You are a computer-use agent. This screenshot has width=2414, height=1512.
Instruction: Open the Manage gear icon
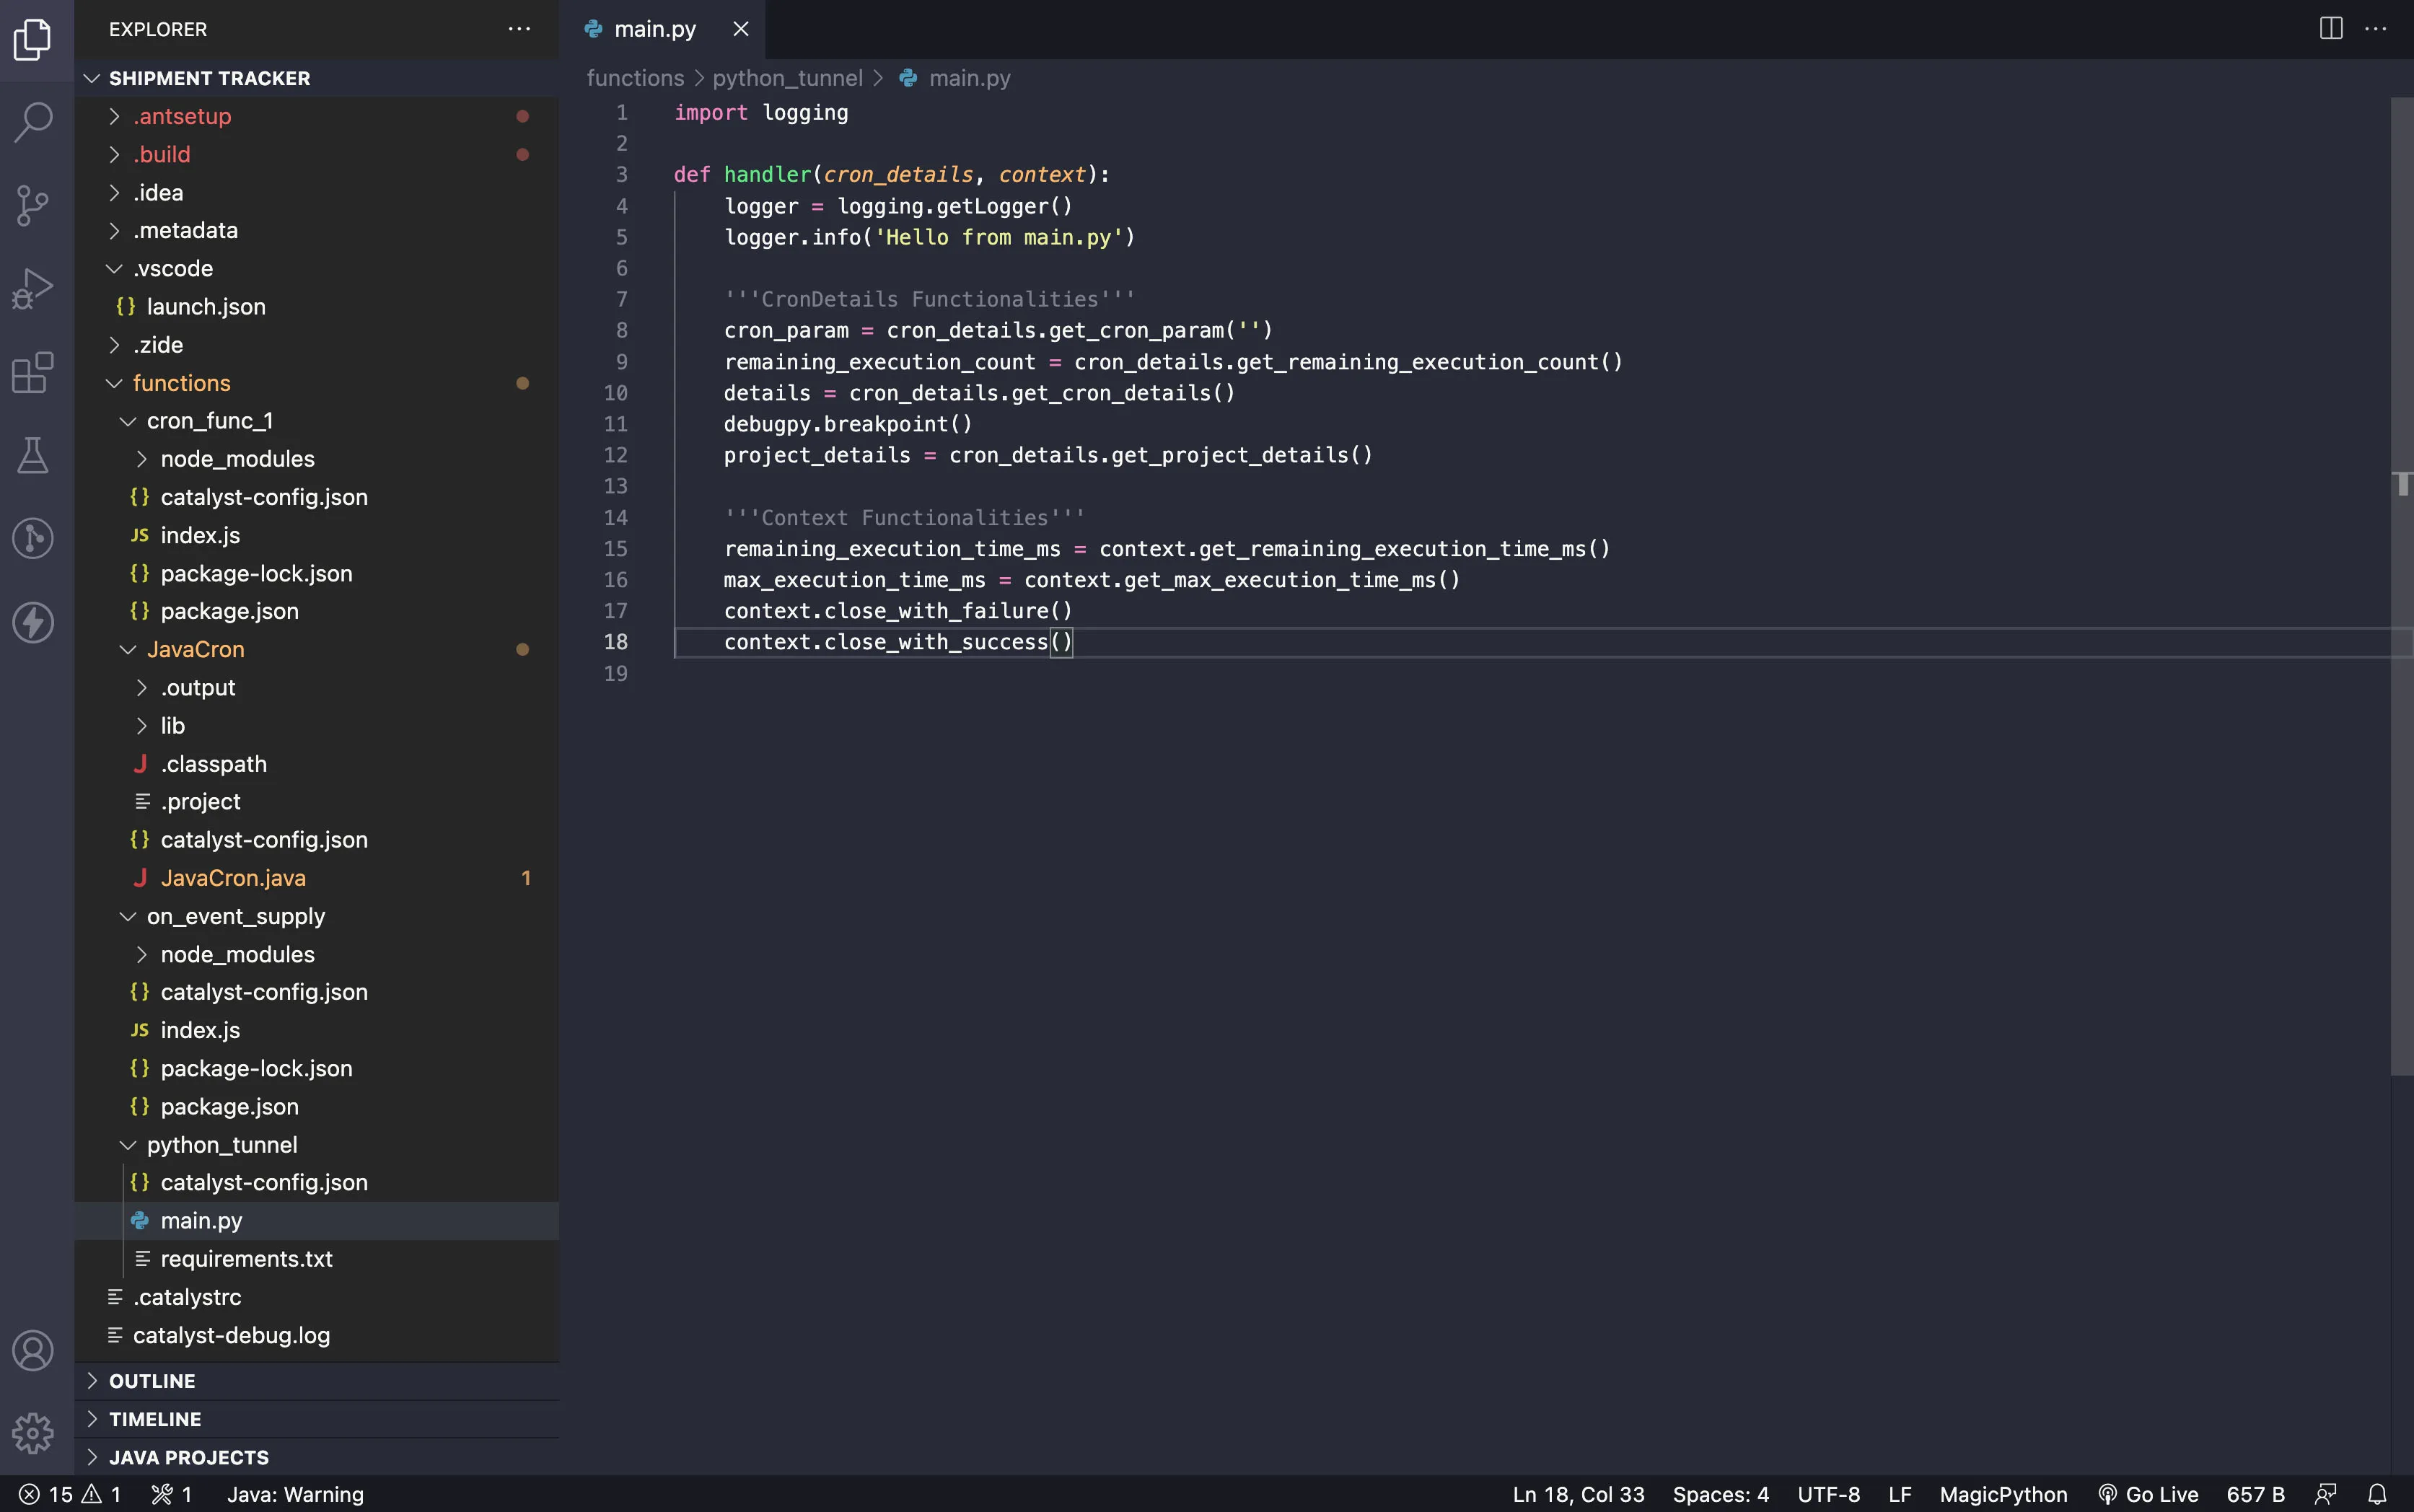pyautogui.click(x=33, y=1433)
